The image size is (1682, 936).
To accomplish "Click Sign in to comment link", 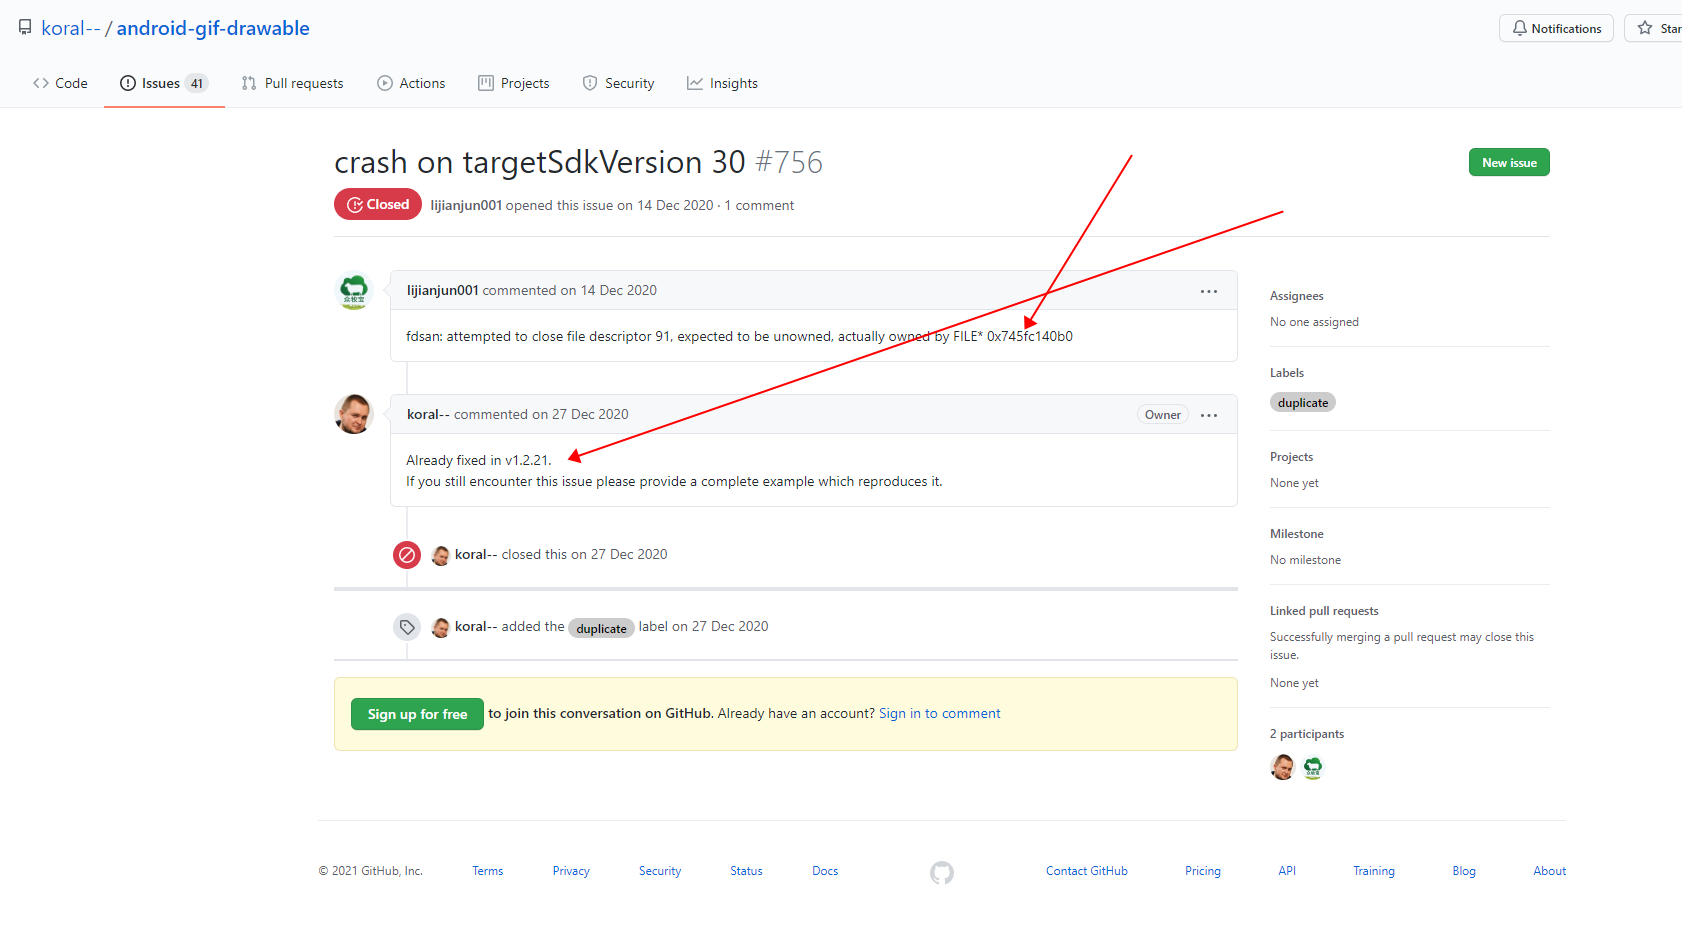I will coord(939,713).
